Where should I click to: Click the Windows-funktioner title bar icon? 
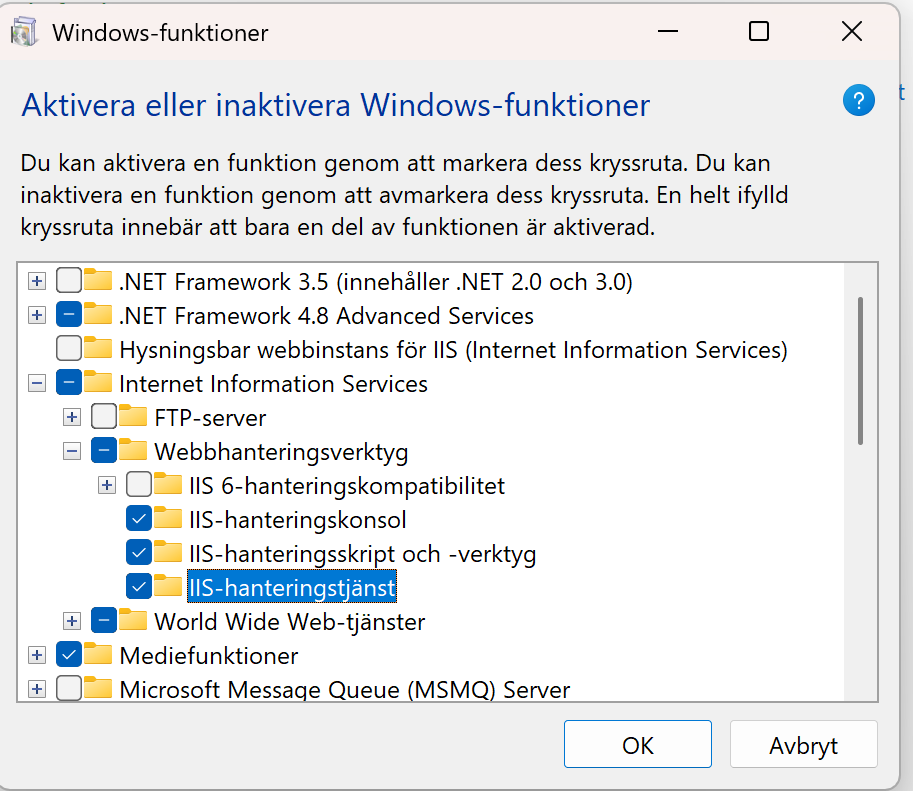(24, 31)
